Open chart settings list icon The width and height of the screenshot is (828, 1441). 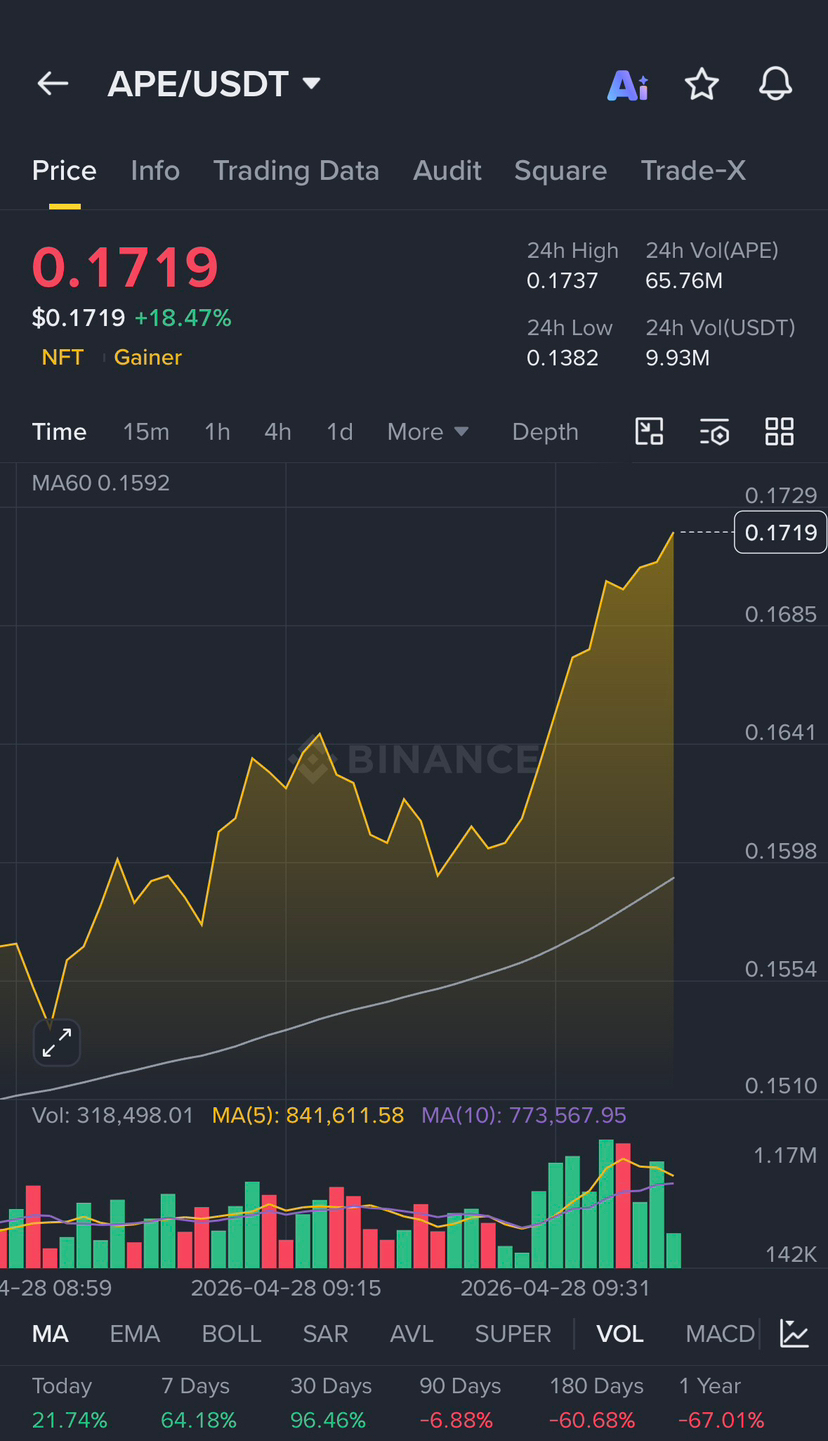coord(714,432)
